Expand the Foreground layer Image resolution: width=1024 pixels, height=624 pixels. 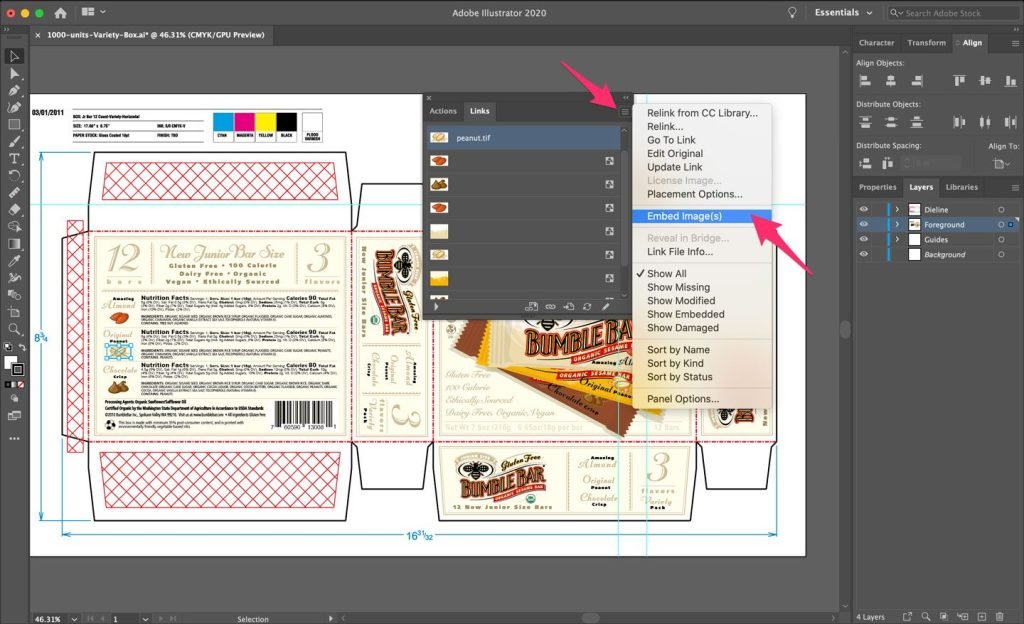point(897,225)
